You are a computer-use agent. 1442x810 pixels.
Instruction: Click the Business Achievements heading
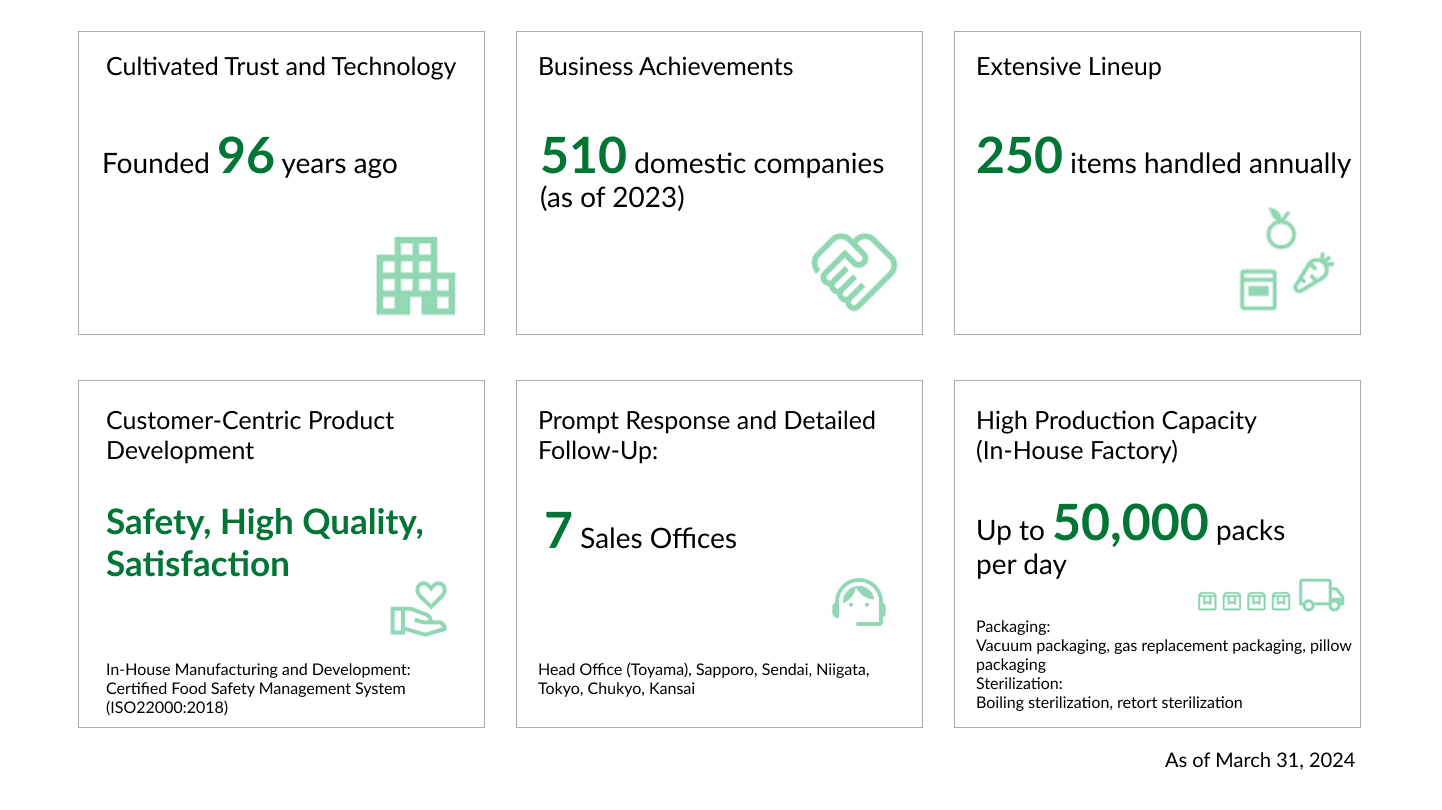tap(665, 67)
